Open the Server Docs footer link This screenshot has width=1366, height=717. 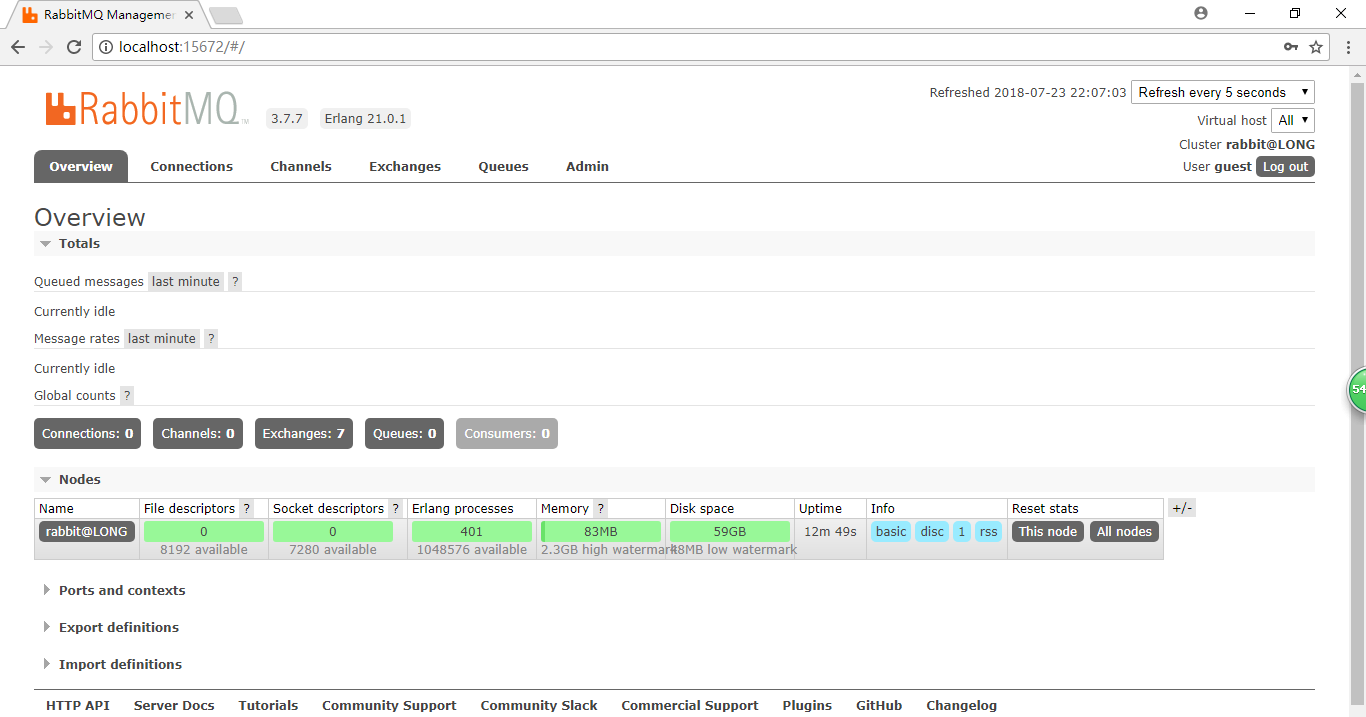click(x=174, y=706)
